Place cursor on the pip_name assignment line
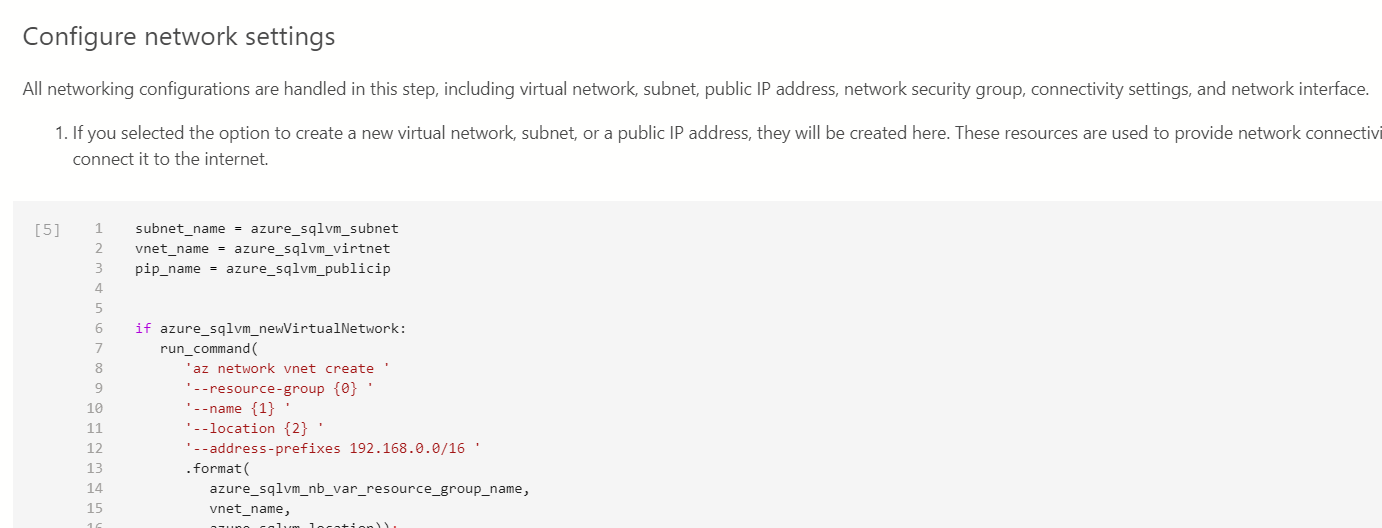1382x528 pixels. tap(262, 268)
